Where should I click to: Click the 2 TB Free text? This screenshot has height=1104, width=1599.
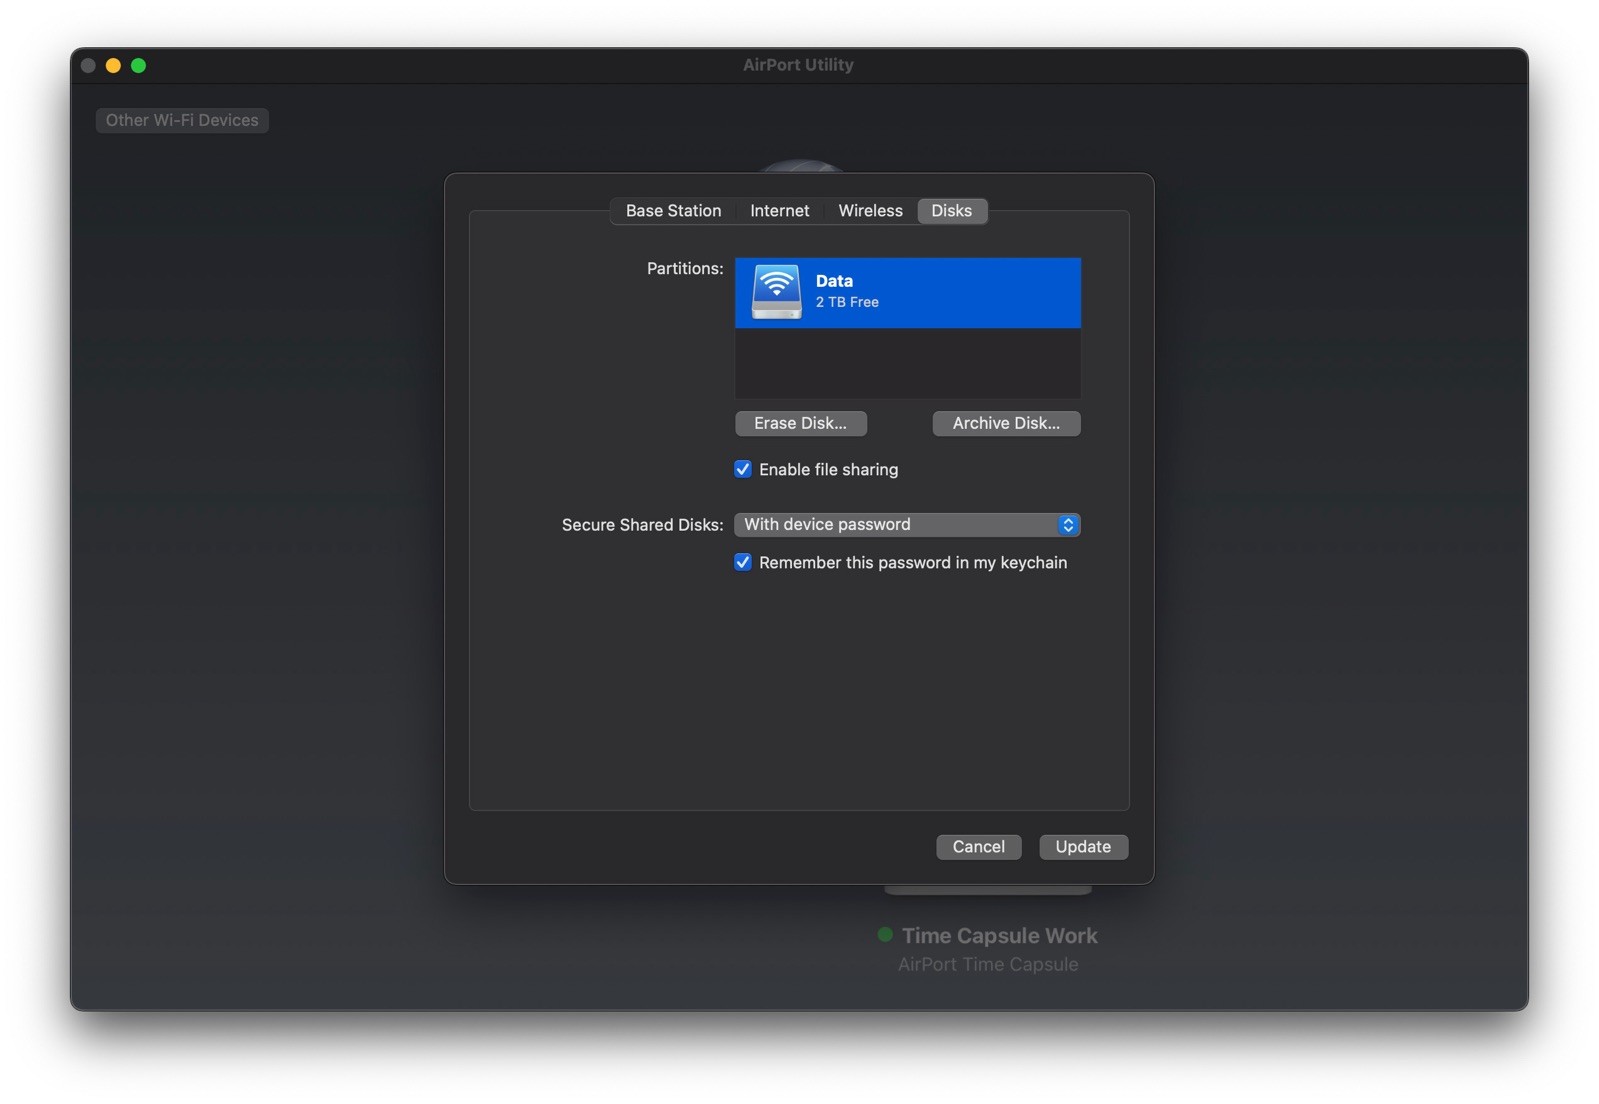[x=847, y=302]
